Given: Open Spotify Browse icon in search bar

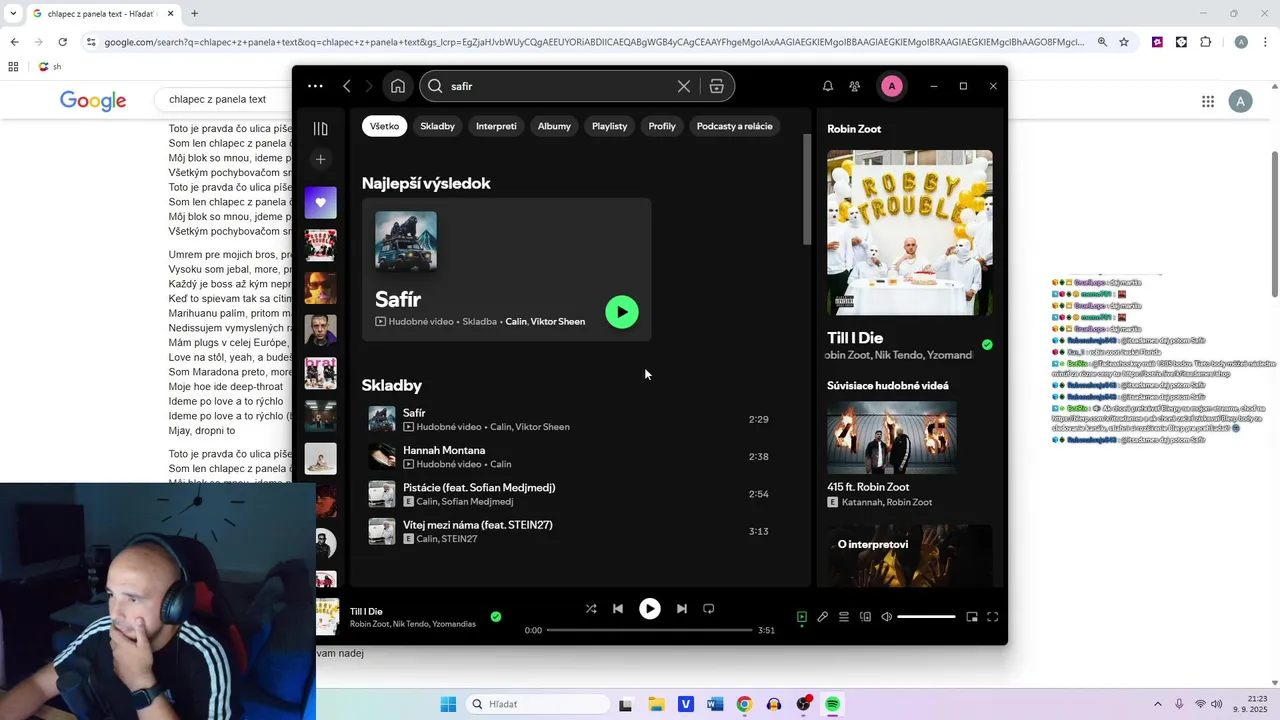Looking at the screenshot, I should [716, 86].
